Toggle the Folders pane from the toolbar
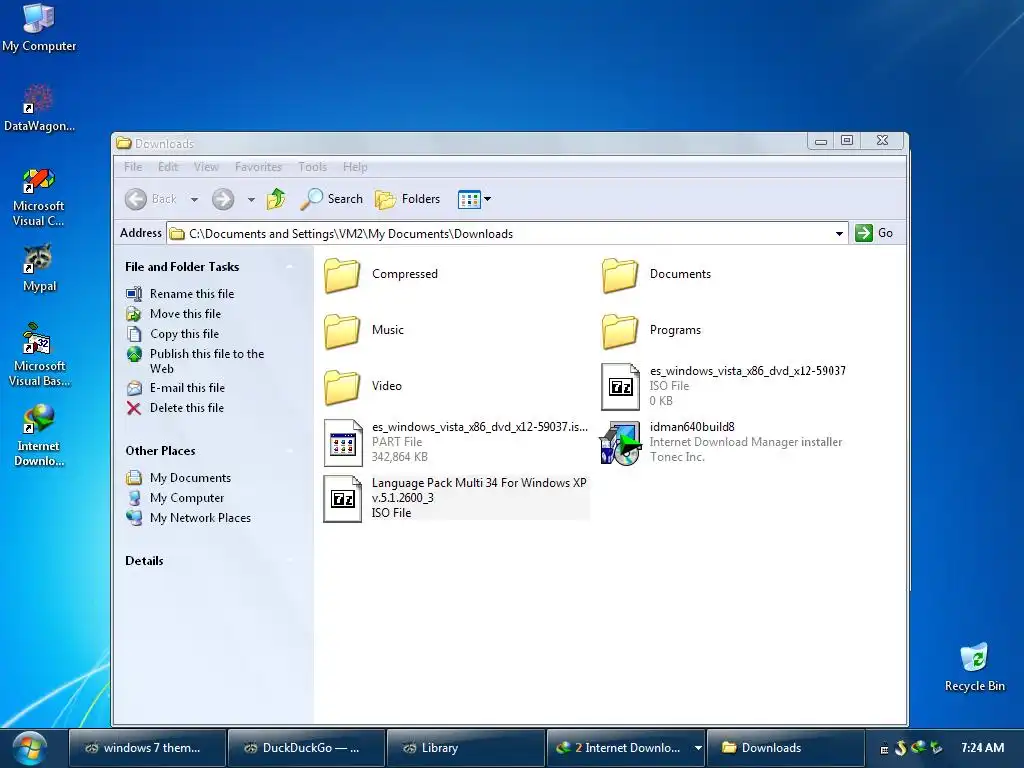Screen dimensions: 1024x768 [408, 199]
